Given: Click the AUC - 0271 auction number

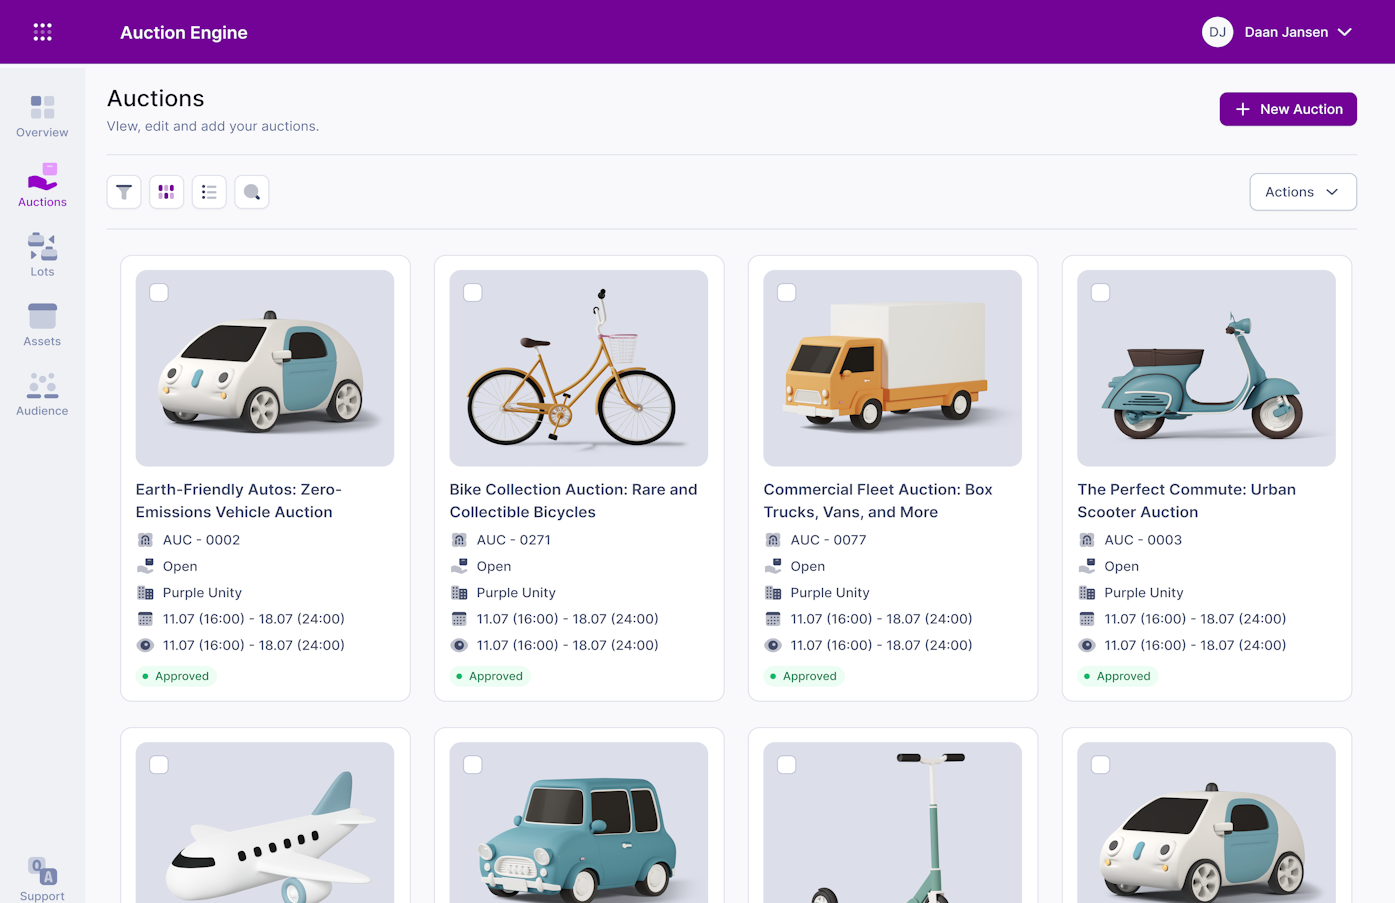Looking at the screenshot, I should [514, 540].
